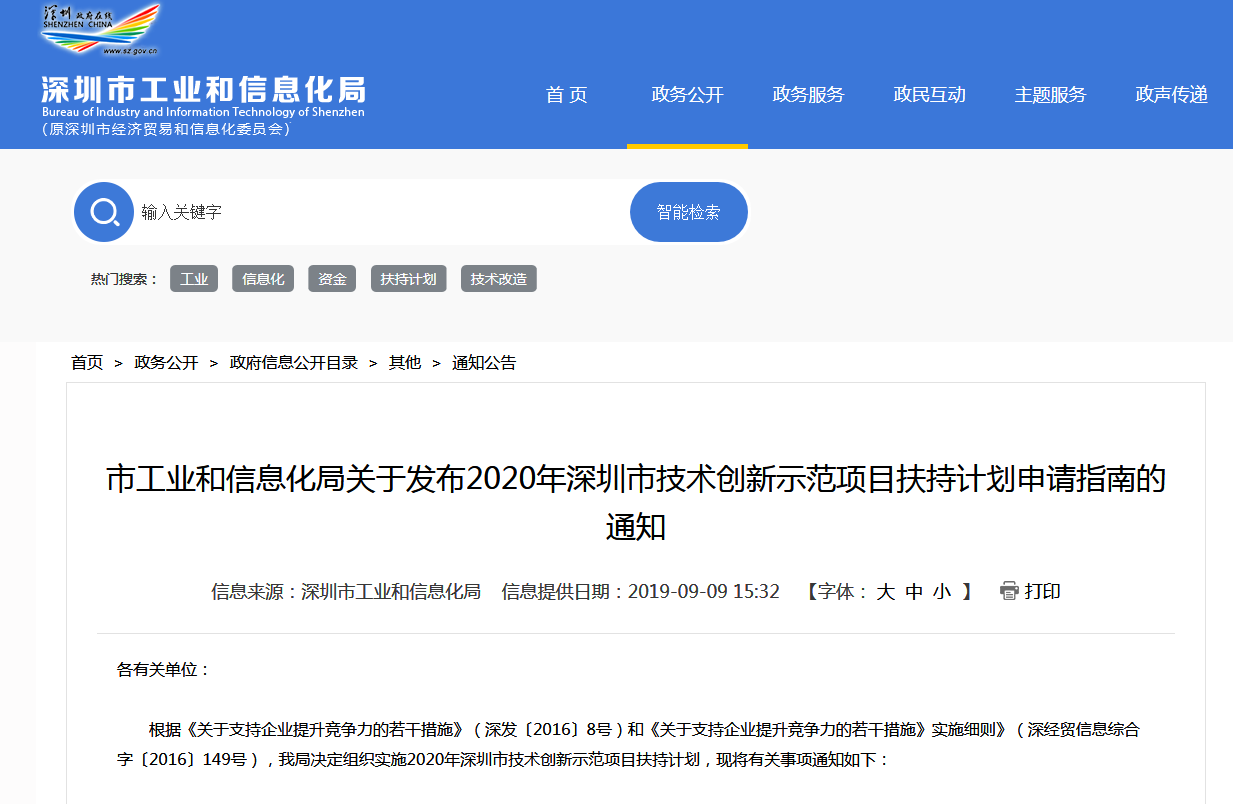1233x804 pixels.
Task: Click the printer icon
Action: [x=1009, y=591]
